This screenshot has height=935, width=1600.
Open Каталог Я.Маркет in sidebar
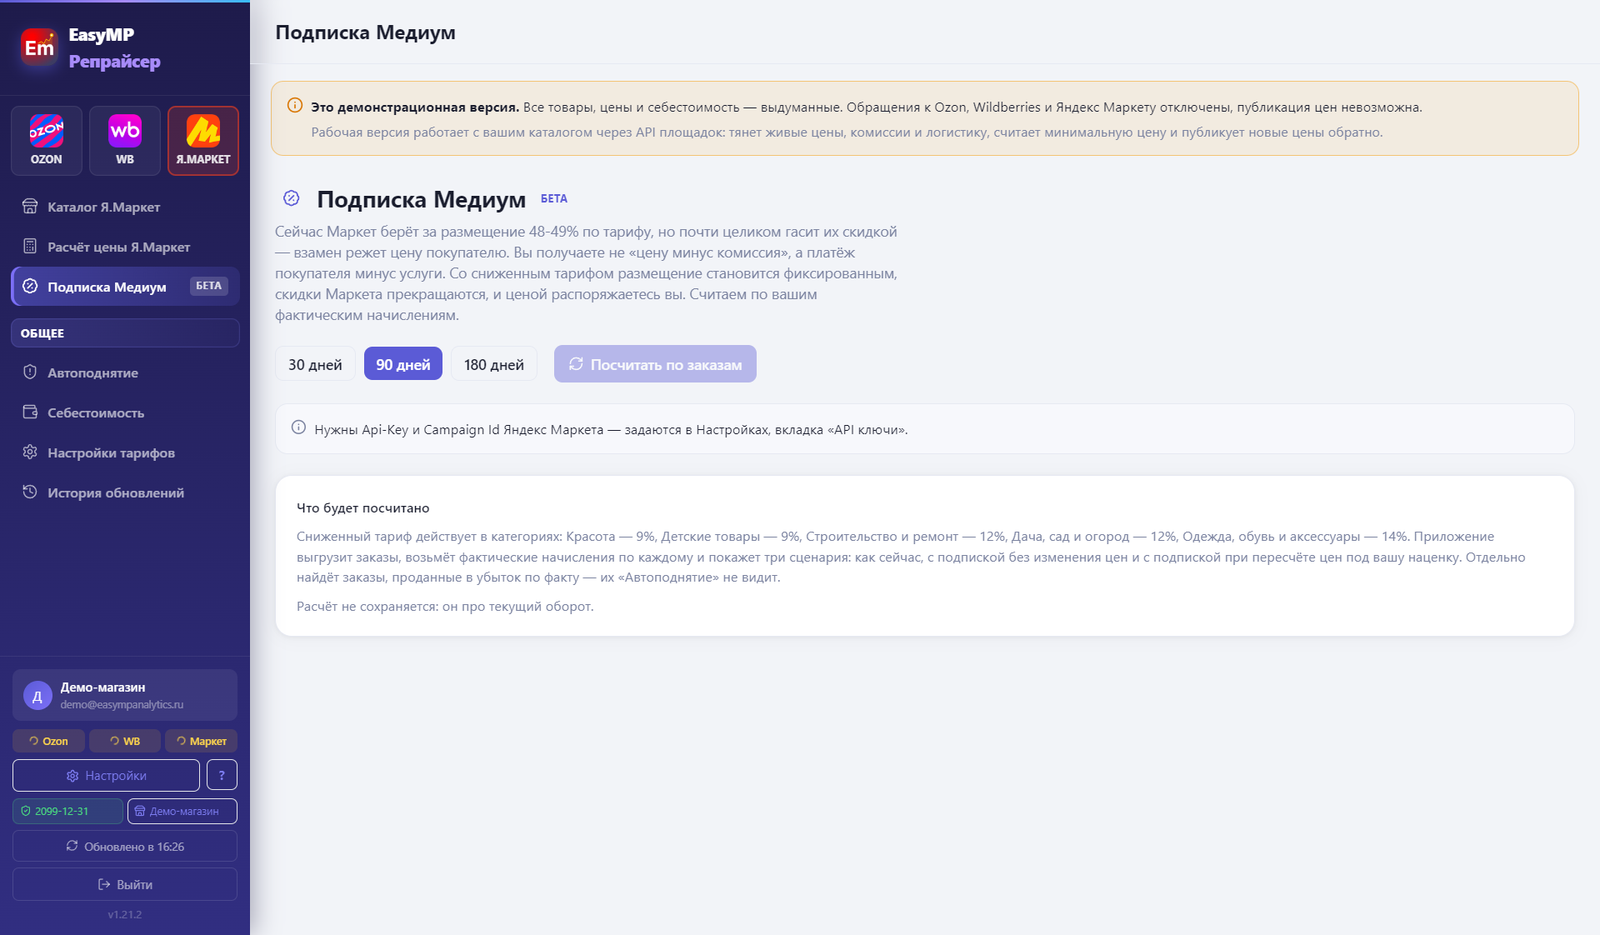coord(125,207)
